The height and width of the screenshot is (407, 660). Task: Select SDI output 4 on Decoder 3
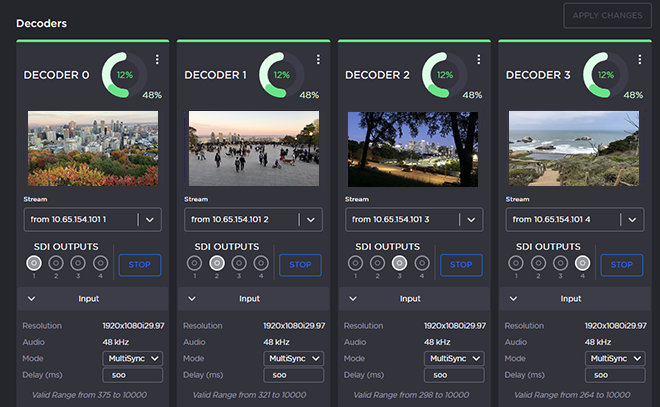584,262
